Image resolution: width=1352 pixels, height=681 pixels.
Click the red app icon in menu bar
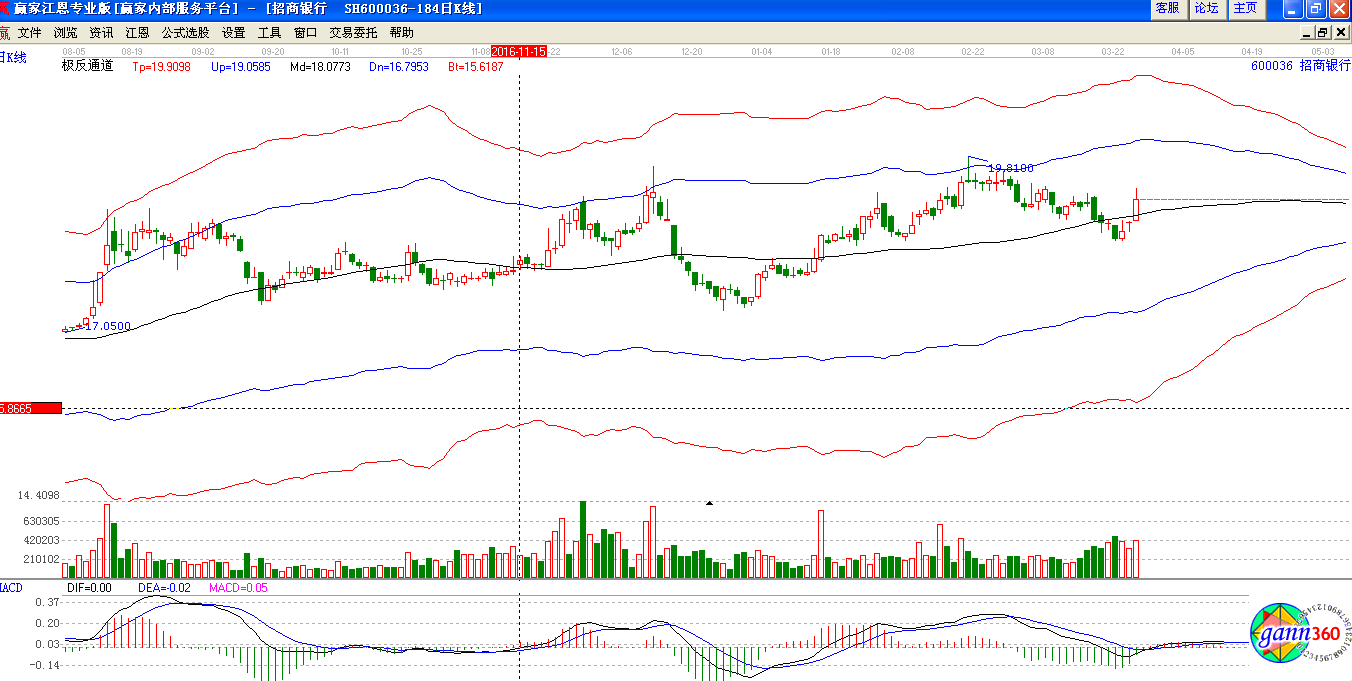click(x=5, y=33)
